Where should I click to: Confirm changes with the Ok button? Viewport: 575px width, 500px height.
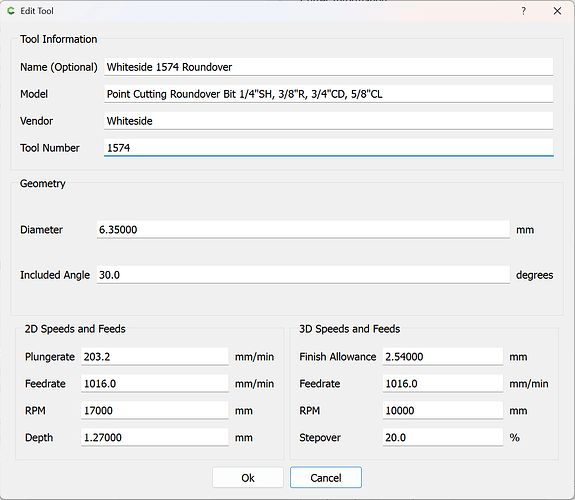coord(248,478)
